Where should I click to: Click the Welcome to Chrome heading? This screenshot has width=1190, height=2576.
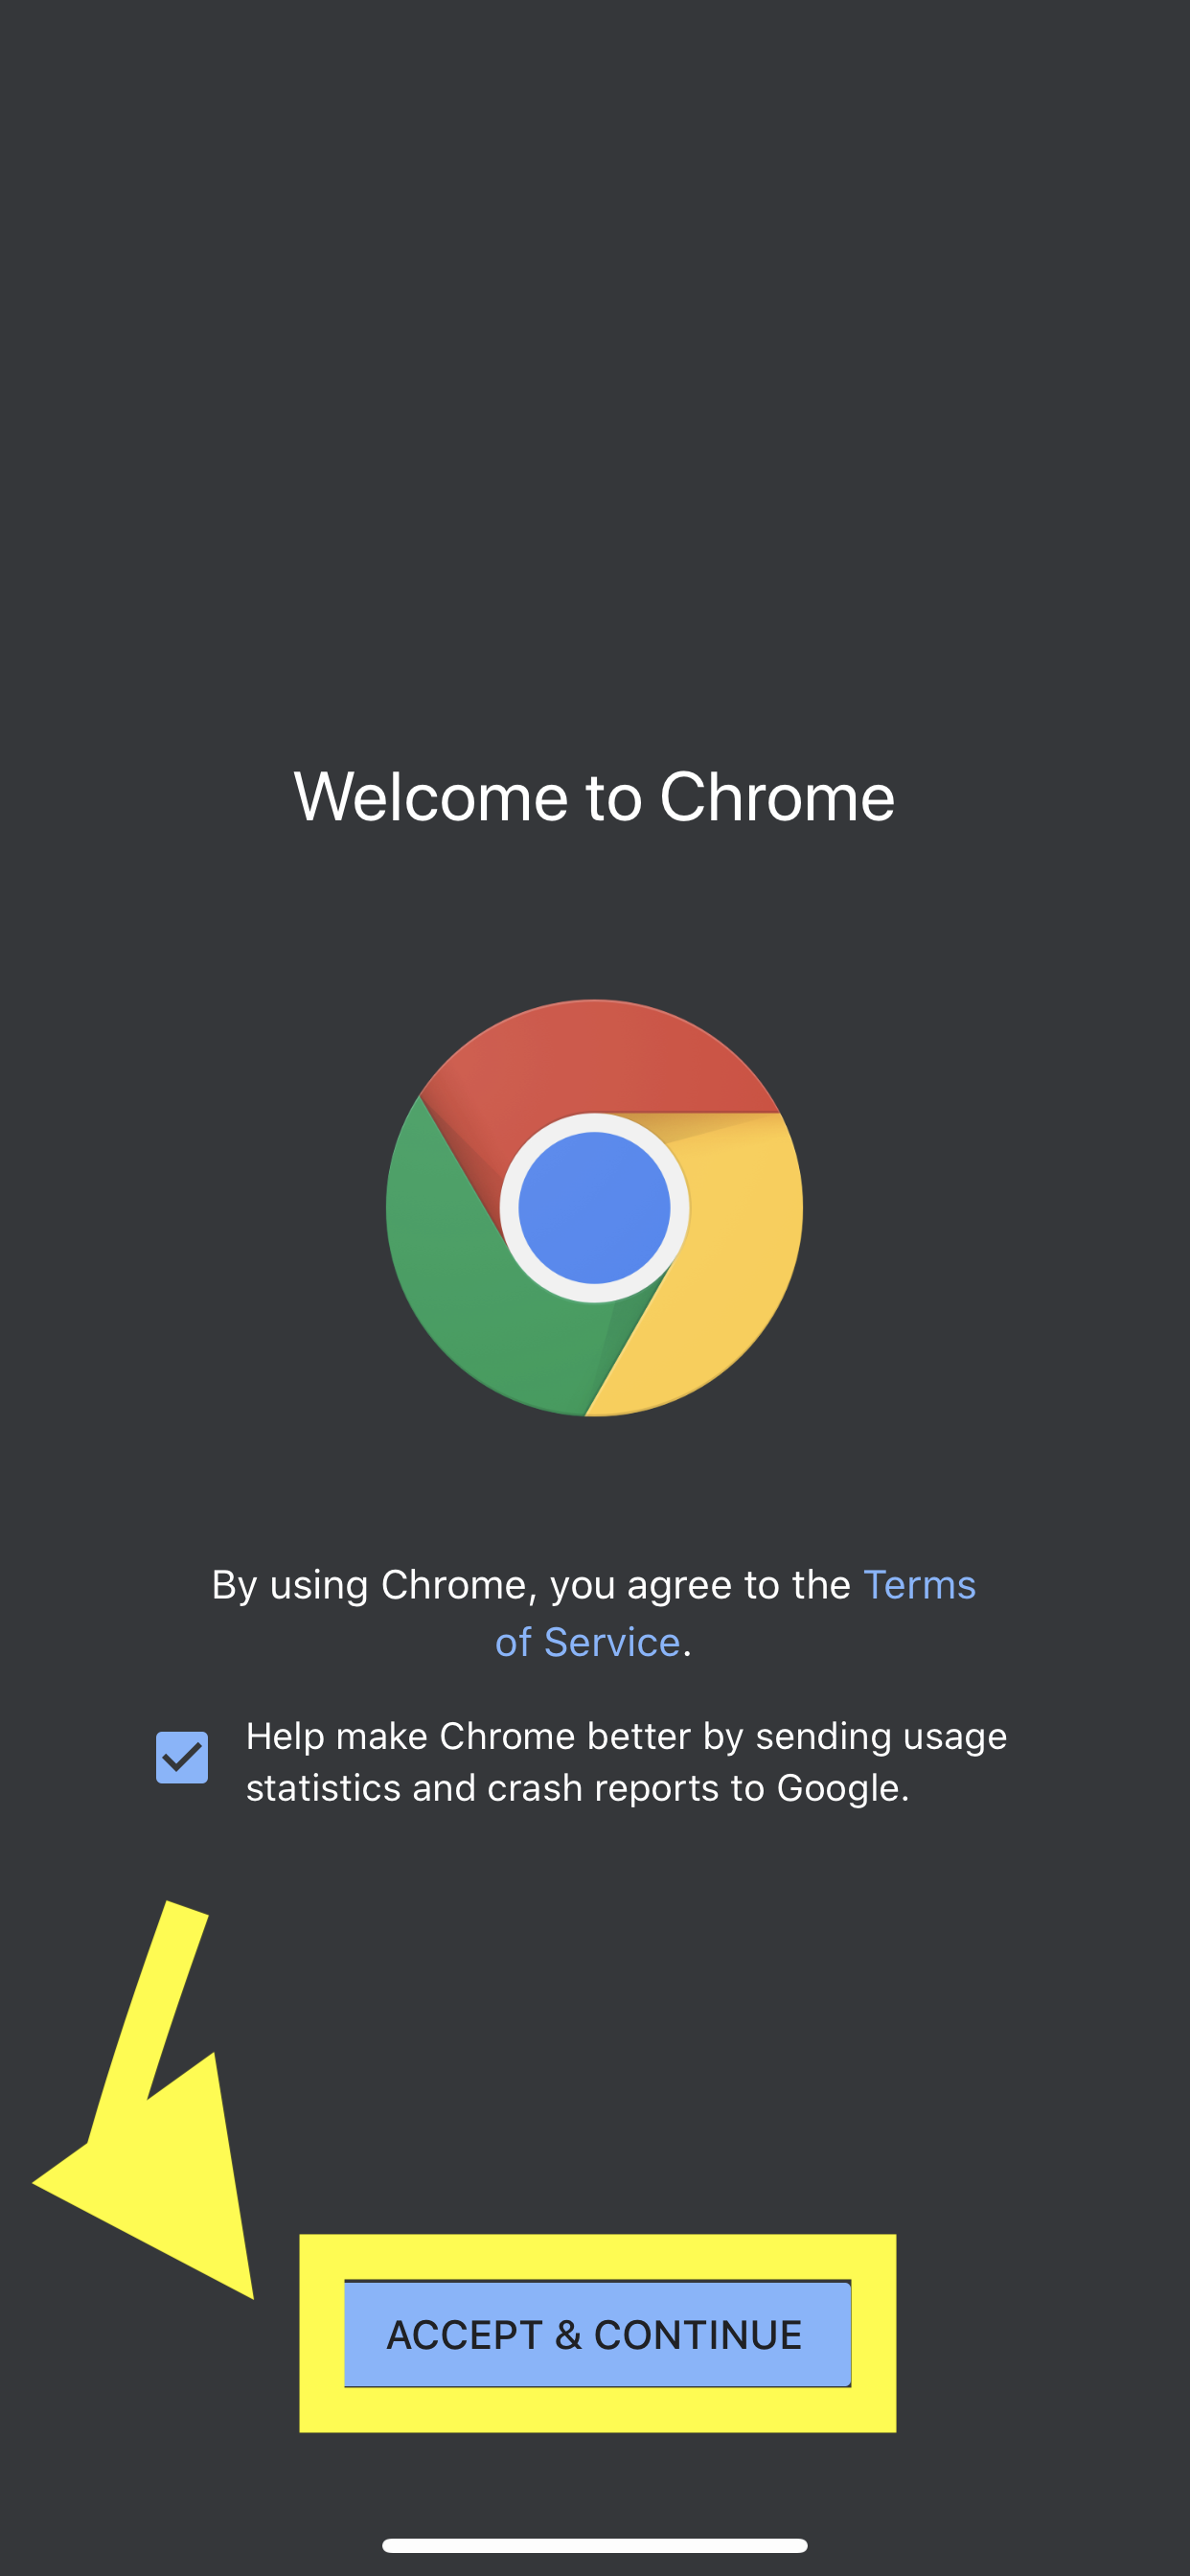(594, 797)
